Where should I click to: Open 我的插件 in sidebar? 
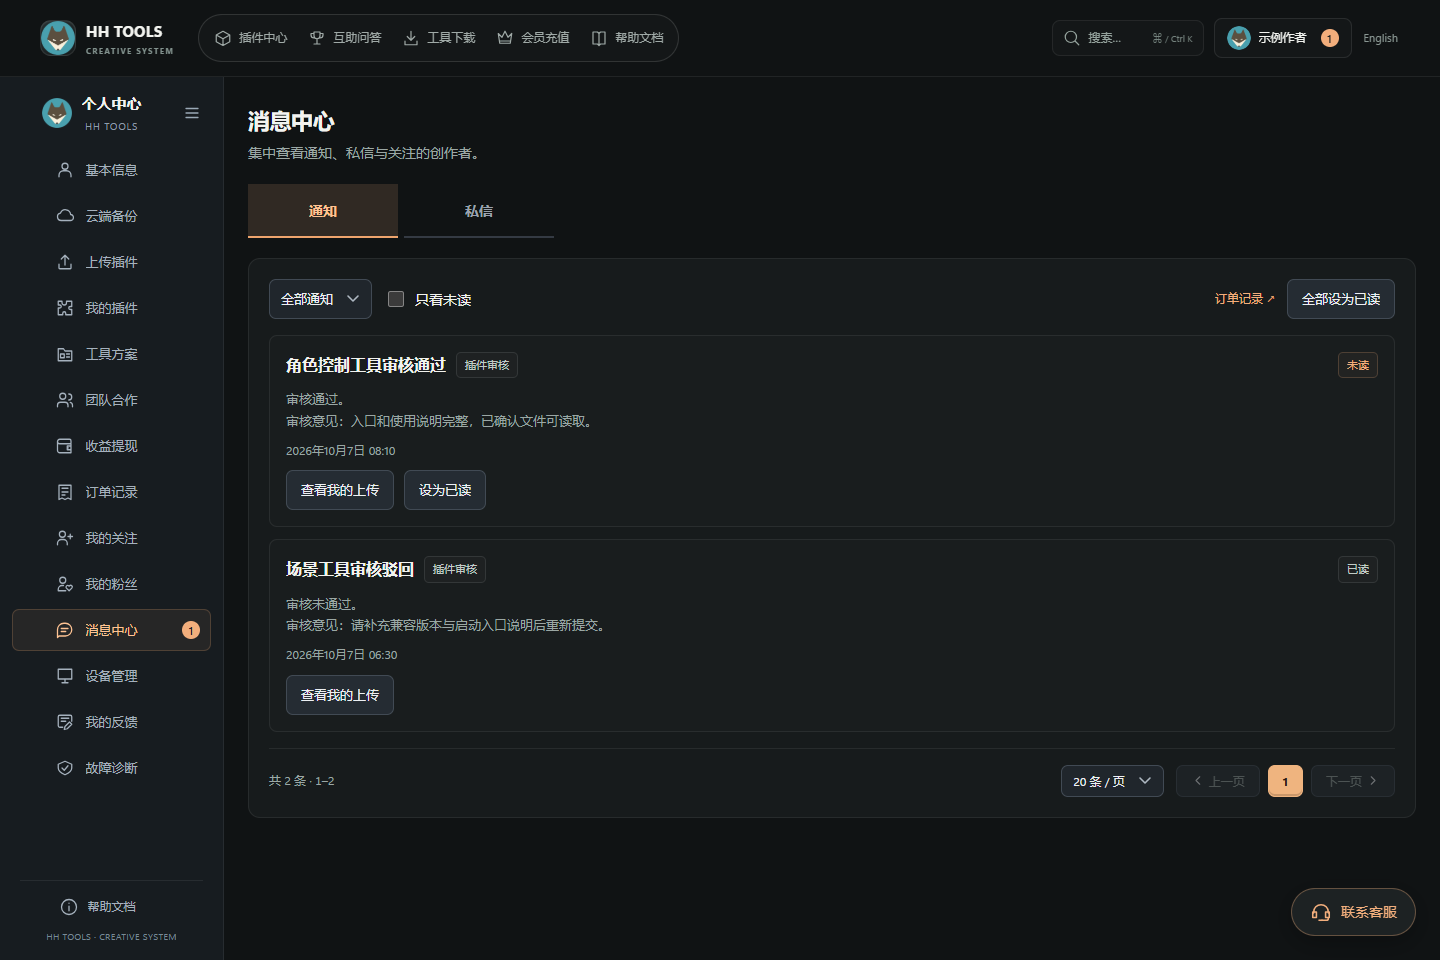[x=111, y=308]
